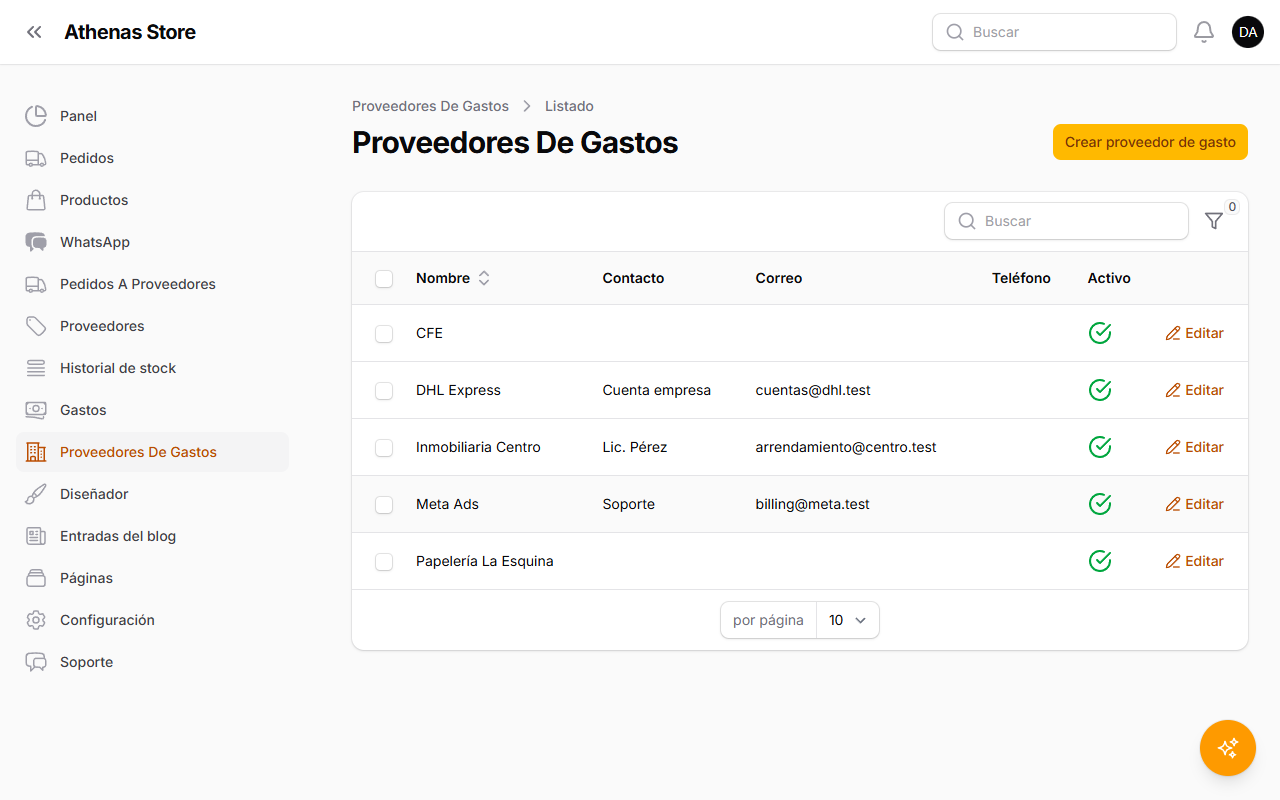Click the Listado breadcrumb text
The height and width of the screenshot is (800, 1280).
pyautogui.click(x=569, y=106)
